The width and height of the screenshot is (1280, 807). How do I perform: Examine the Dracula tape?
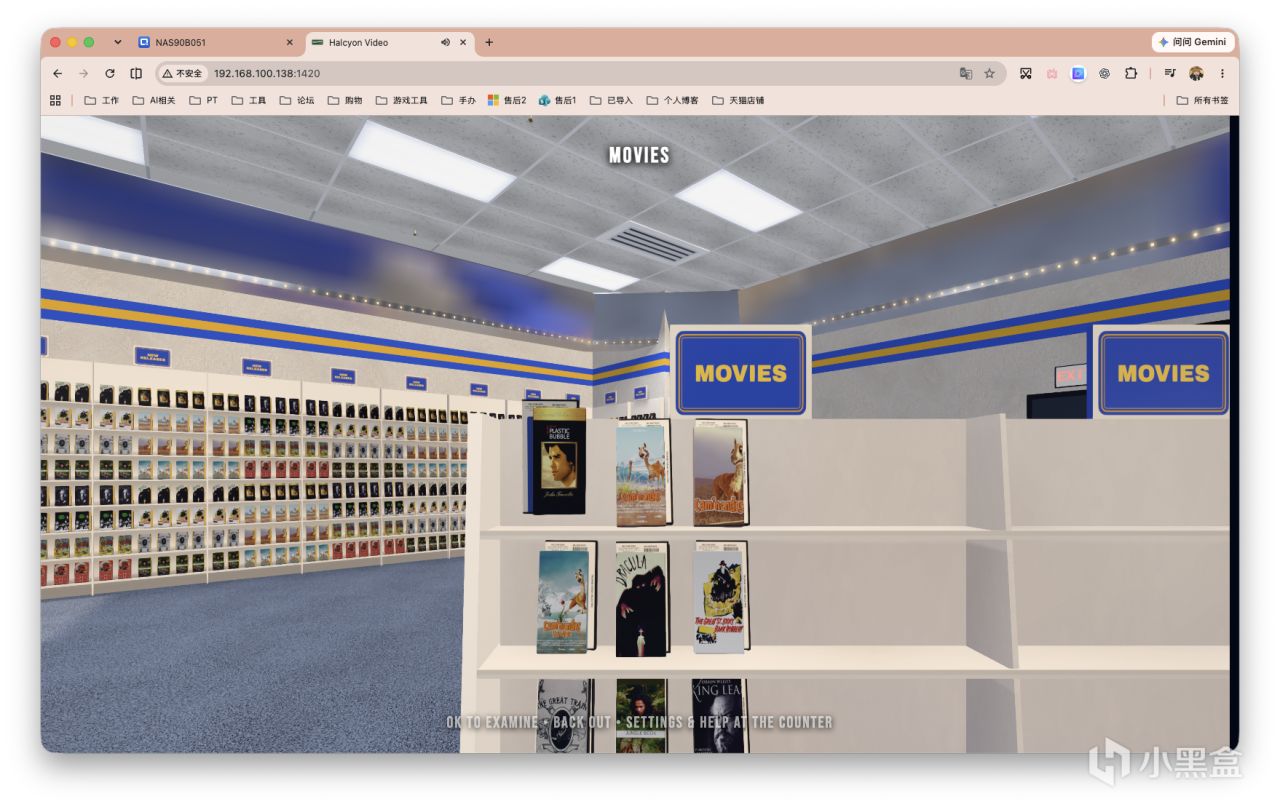(641, 600)
